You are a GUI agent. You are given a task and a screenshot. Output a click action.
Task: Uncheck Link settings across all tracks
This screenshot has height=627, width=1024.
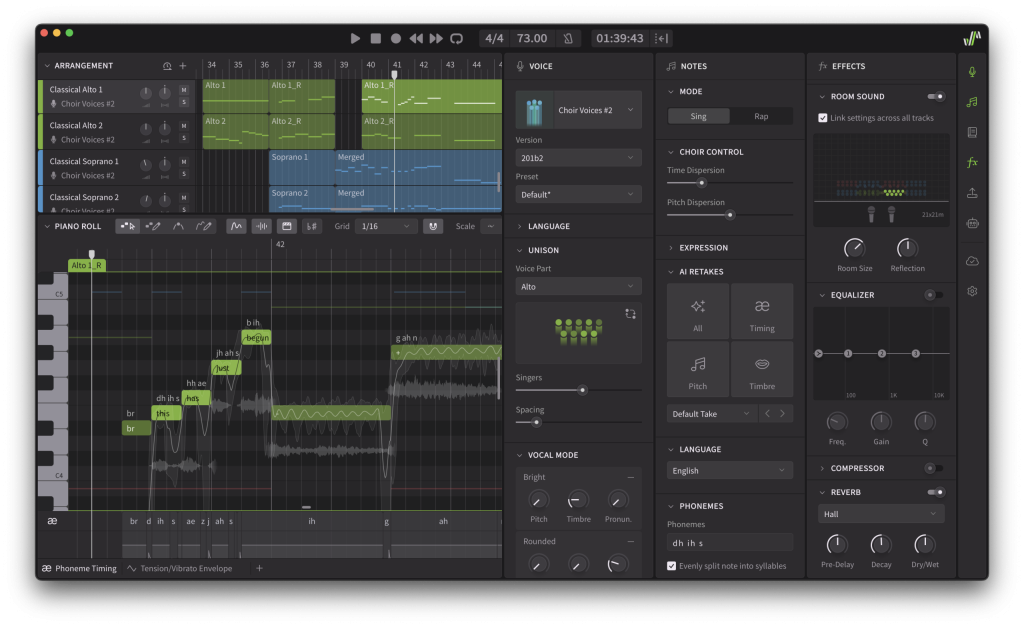(x=823, y=117)
